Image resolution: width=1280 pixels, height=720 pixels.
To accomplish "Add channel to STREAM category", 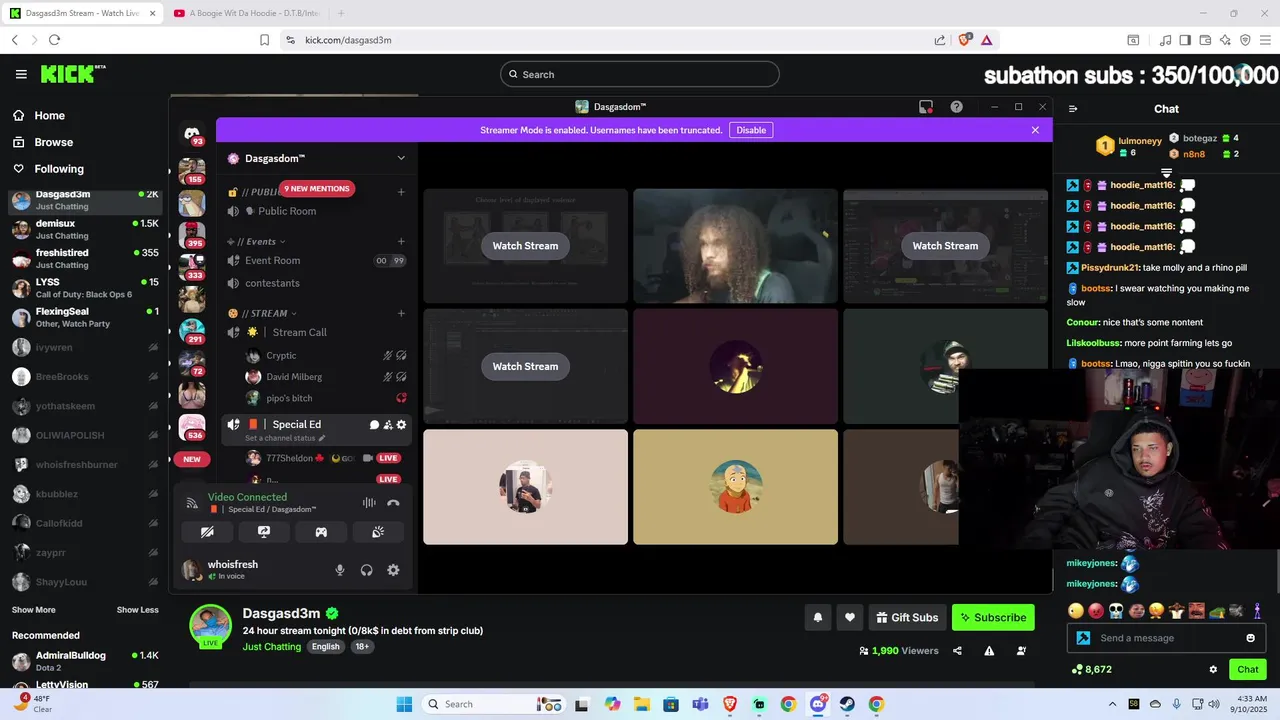I will [x=401, y=313].
